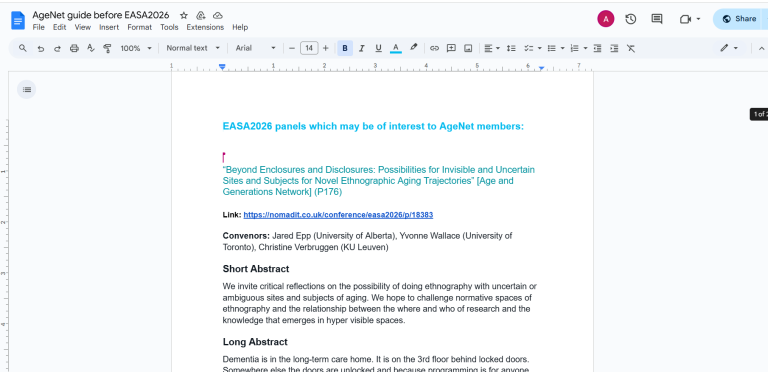Open the Insert menu

tap(109, 27)
